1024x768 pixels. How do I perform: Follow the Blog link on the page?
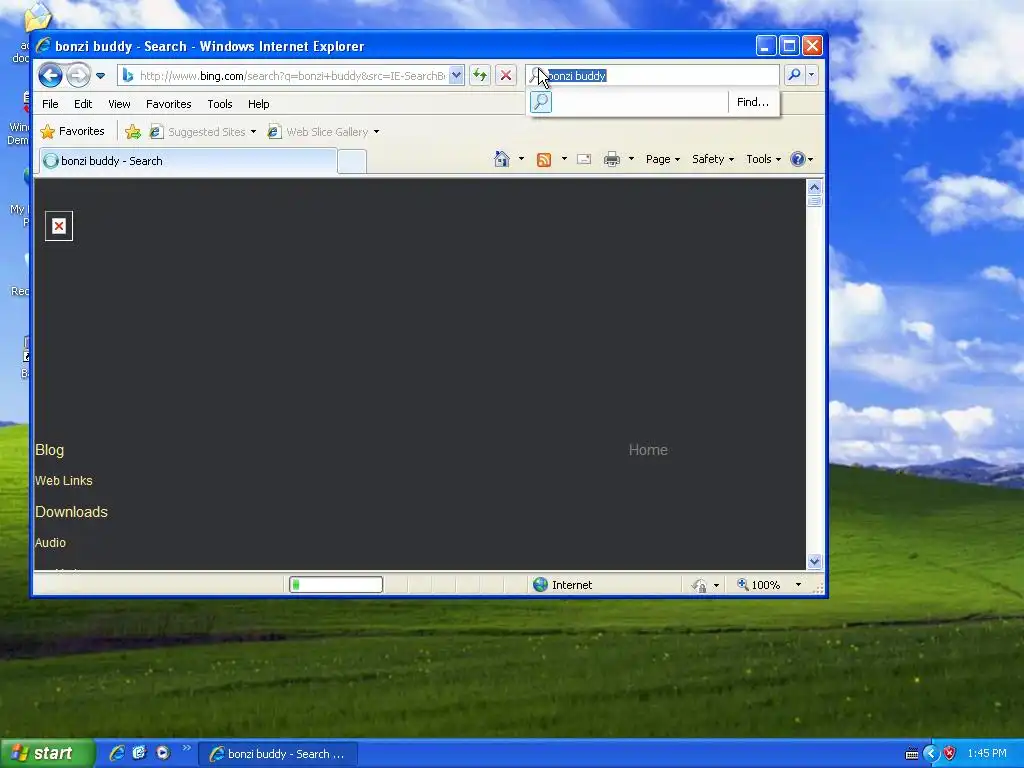tap(50, 450)
